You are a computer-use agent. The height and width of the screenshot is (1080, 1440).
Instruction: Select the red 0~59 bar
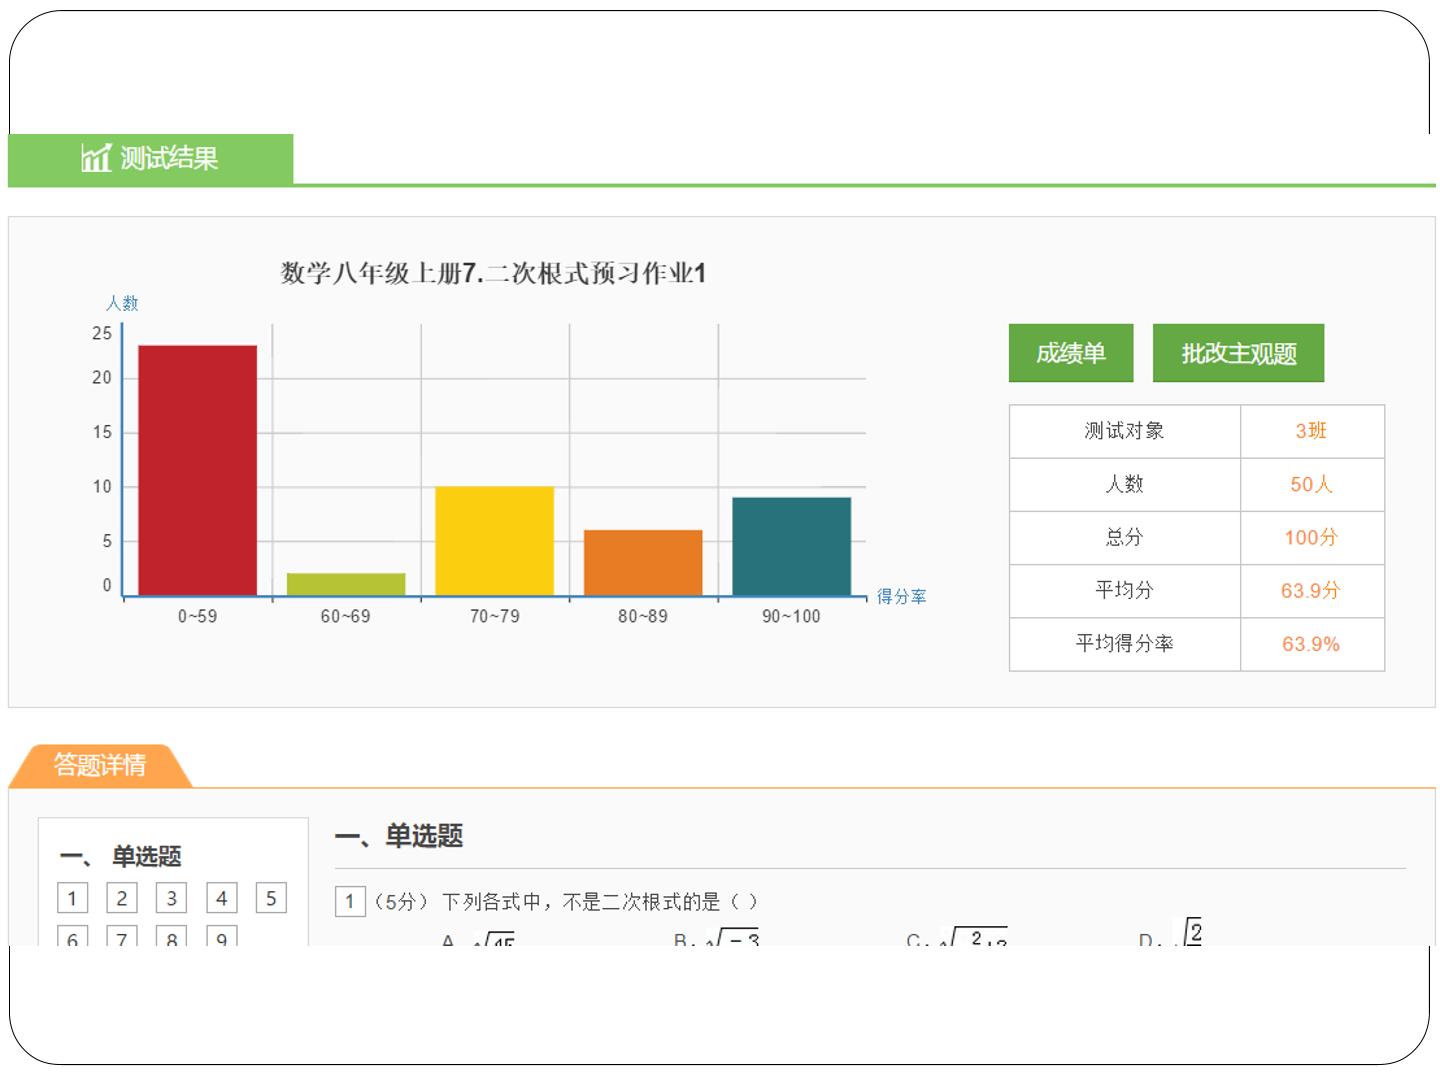197,470
